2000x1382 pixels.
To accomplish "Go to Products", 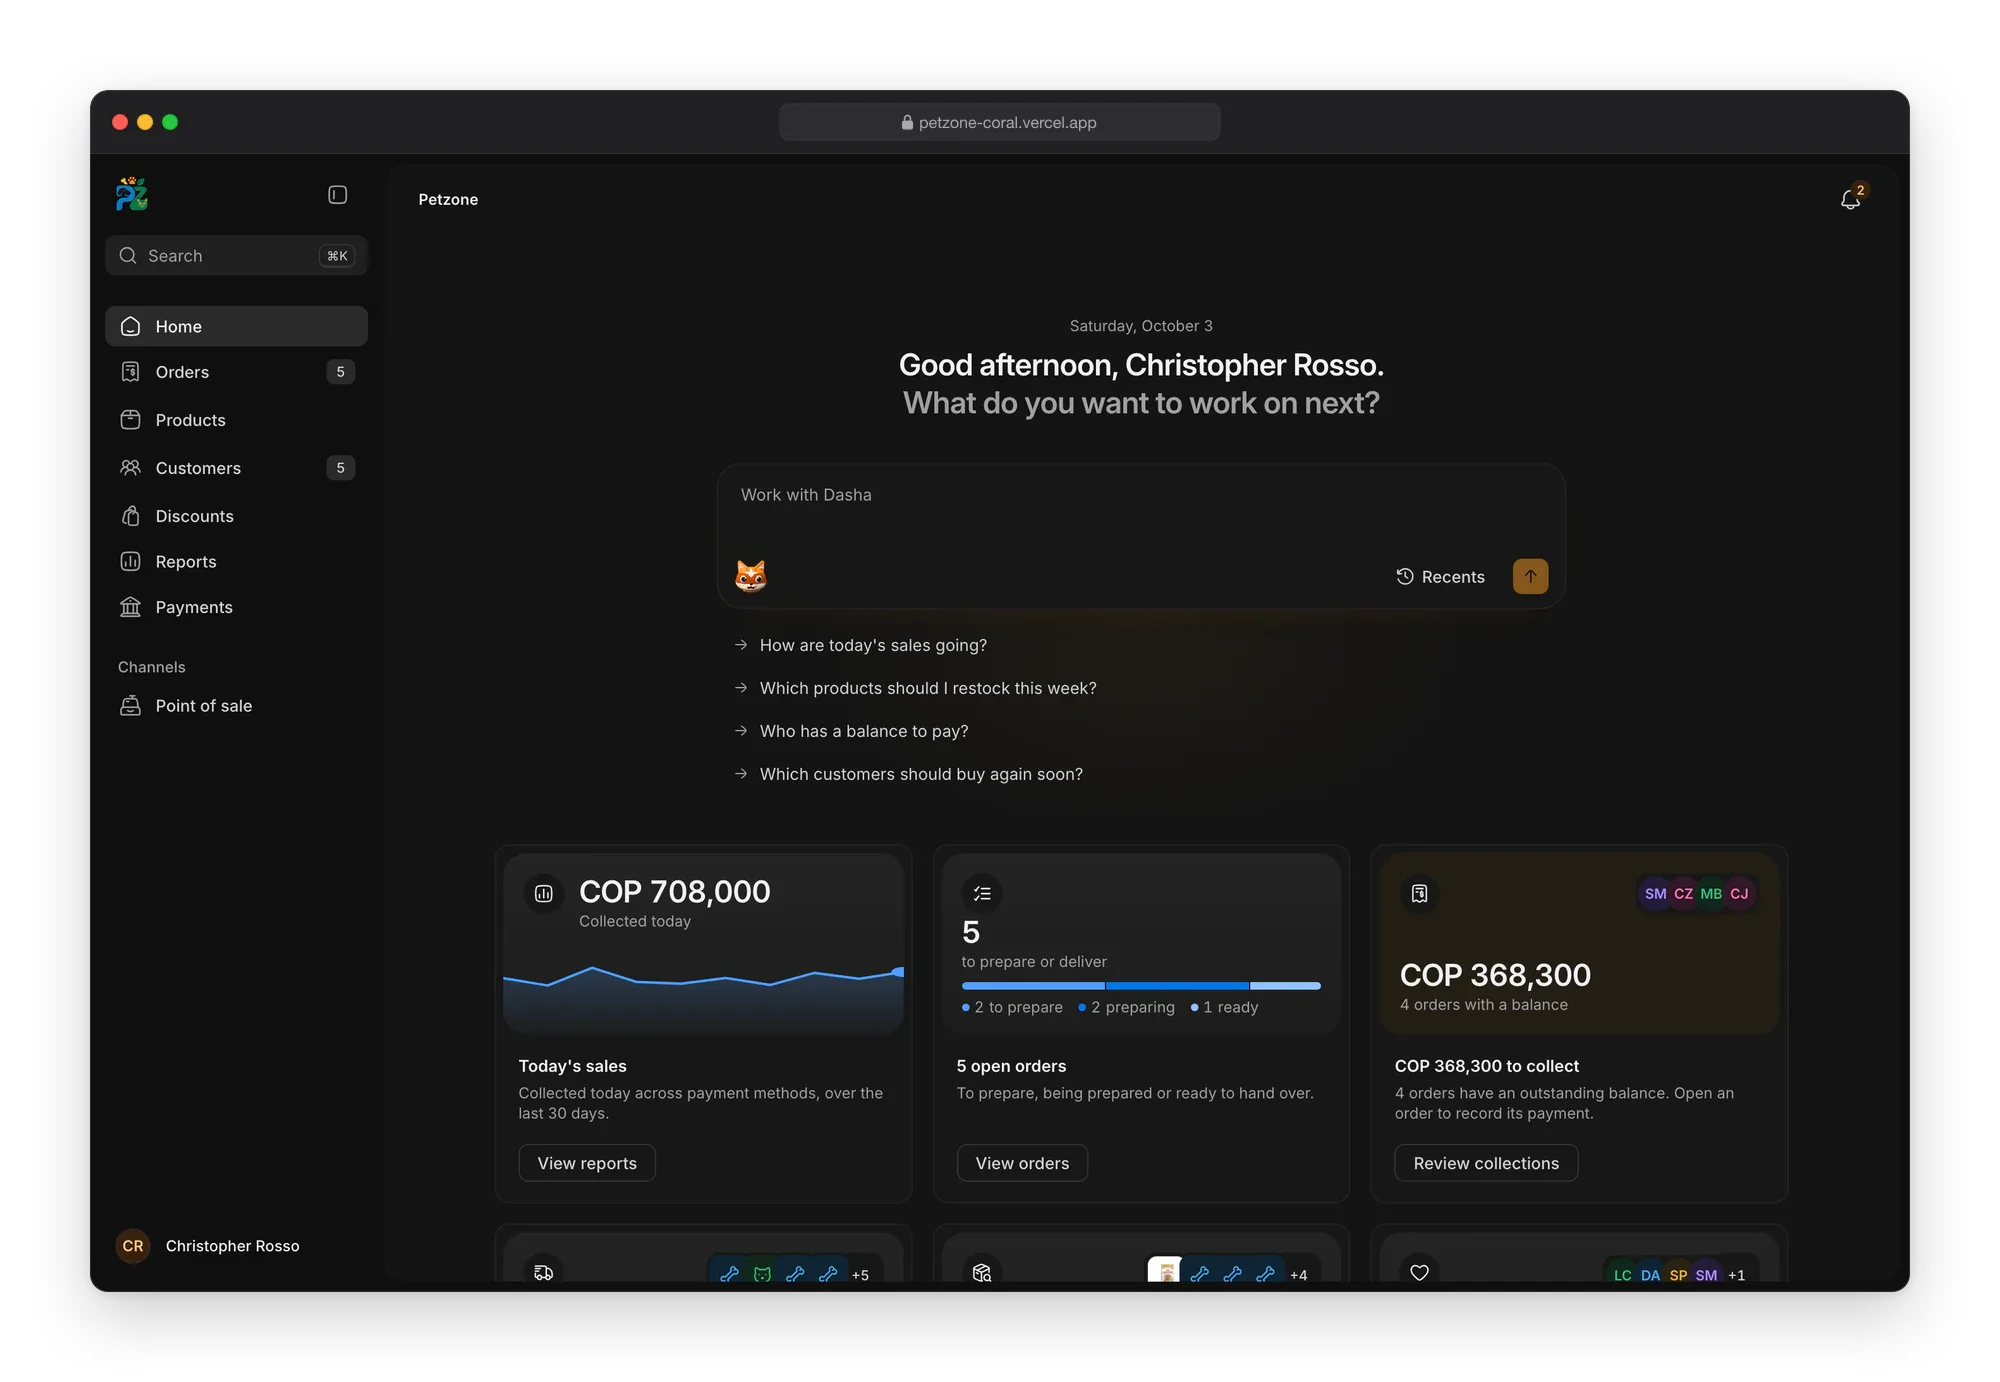I will 236,420.
